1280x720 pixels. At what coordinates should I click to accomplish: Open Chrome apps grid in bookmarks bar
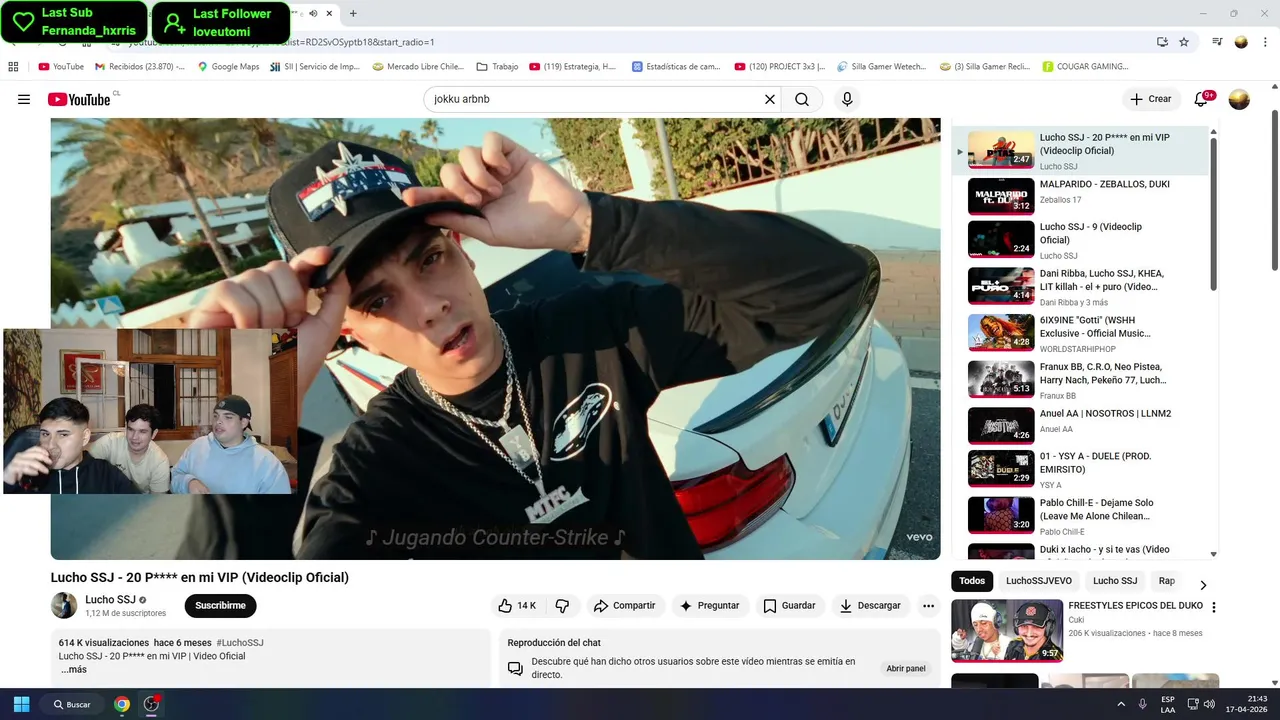point(13,67)
